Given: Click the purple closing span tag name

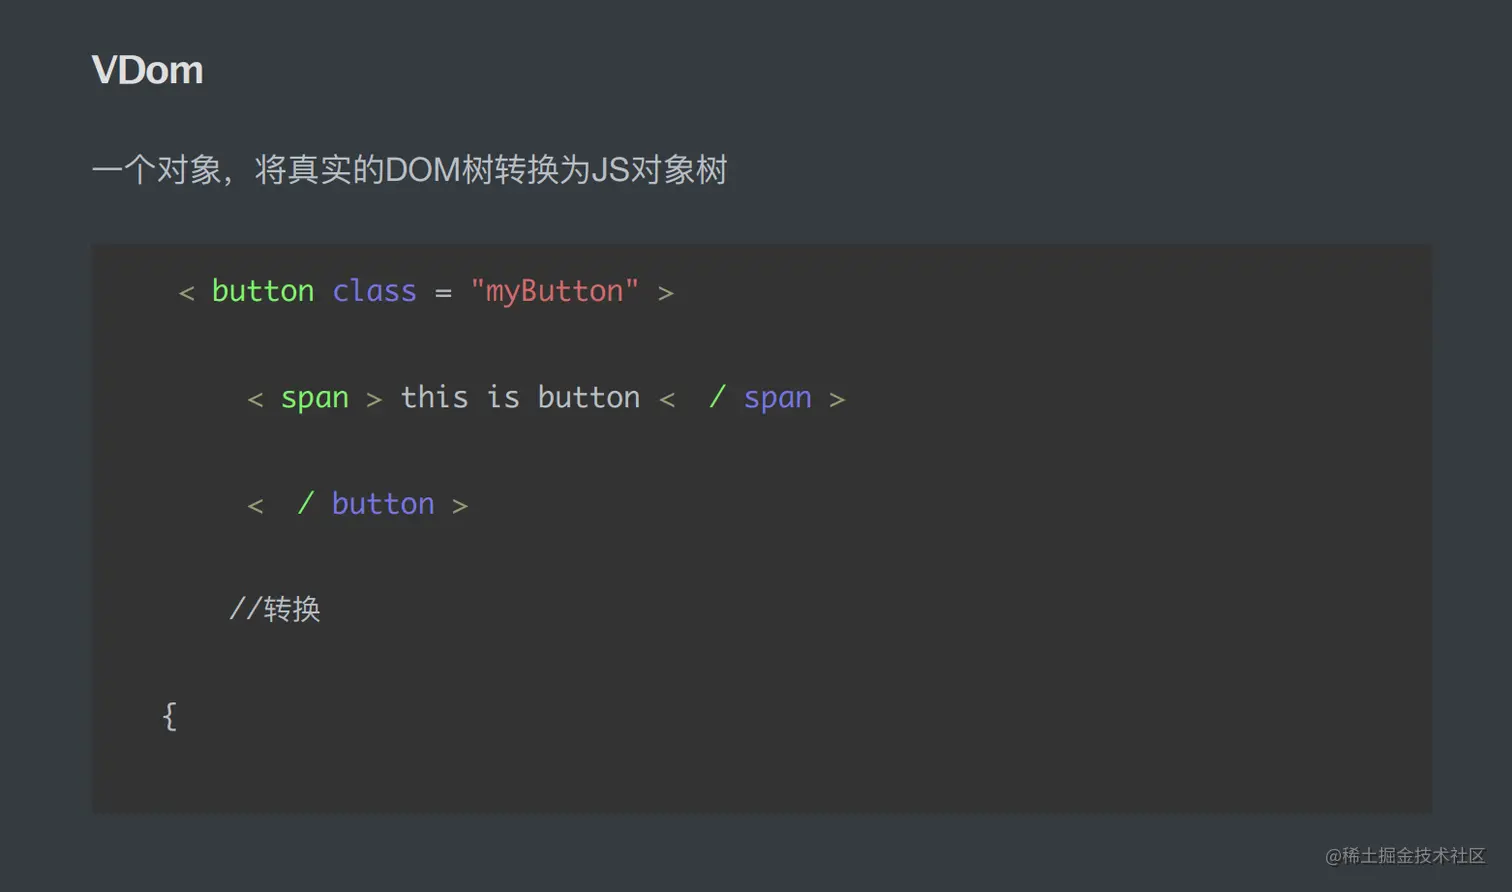Looking at the screenshot, I should [x=777, y=398].
